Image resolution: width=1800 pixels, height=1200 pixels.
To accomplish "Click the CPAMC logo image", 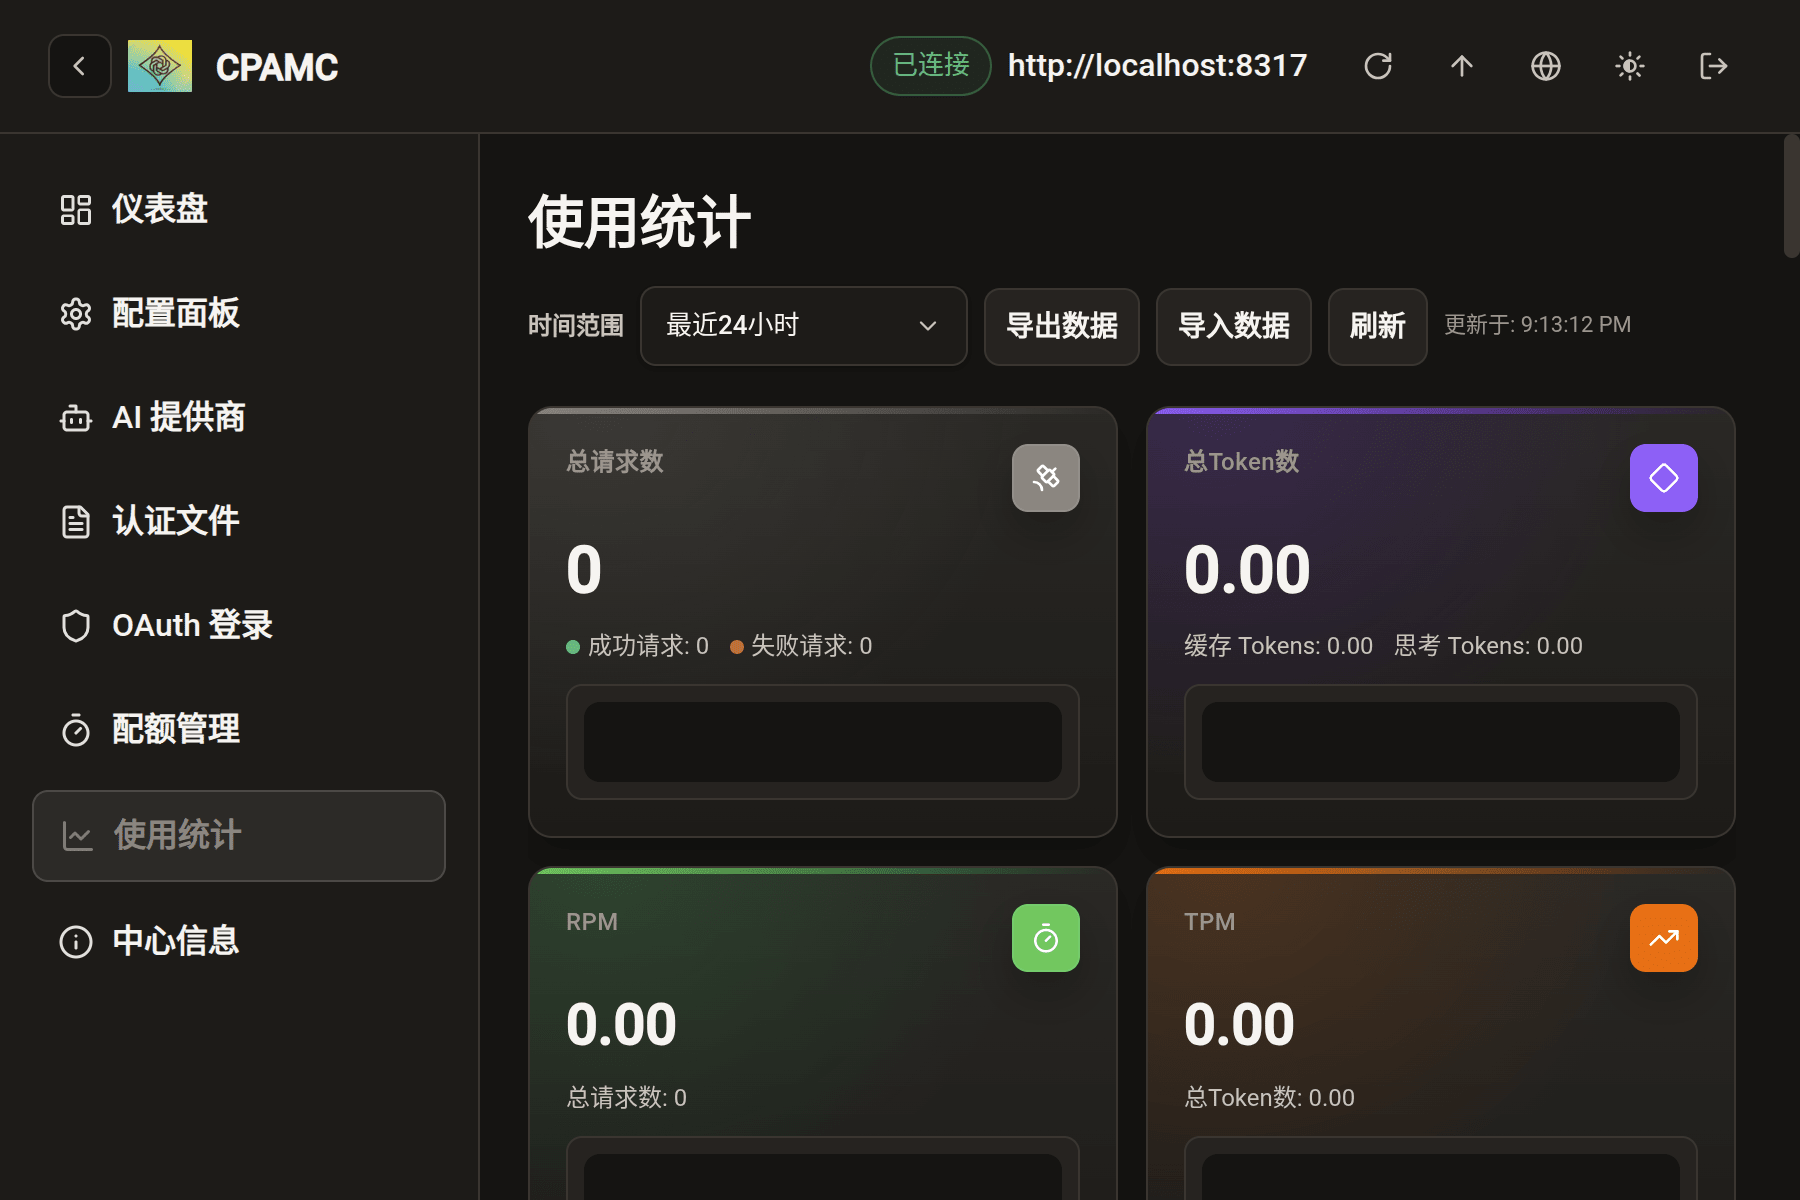I will (x=160, y=66).
